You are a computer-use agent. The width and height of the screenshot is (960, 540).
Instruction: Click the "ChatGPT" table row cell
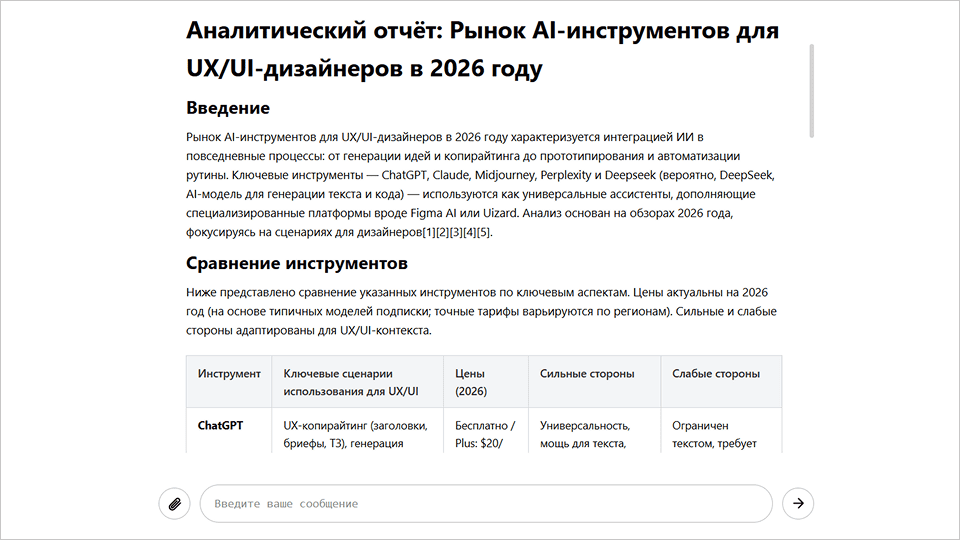[229, 430]
